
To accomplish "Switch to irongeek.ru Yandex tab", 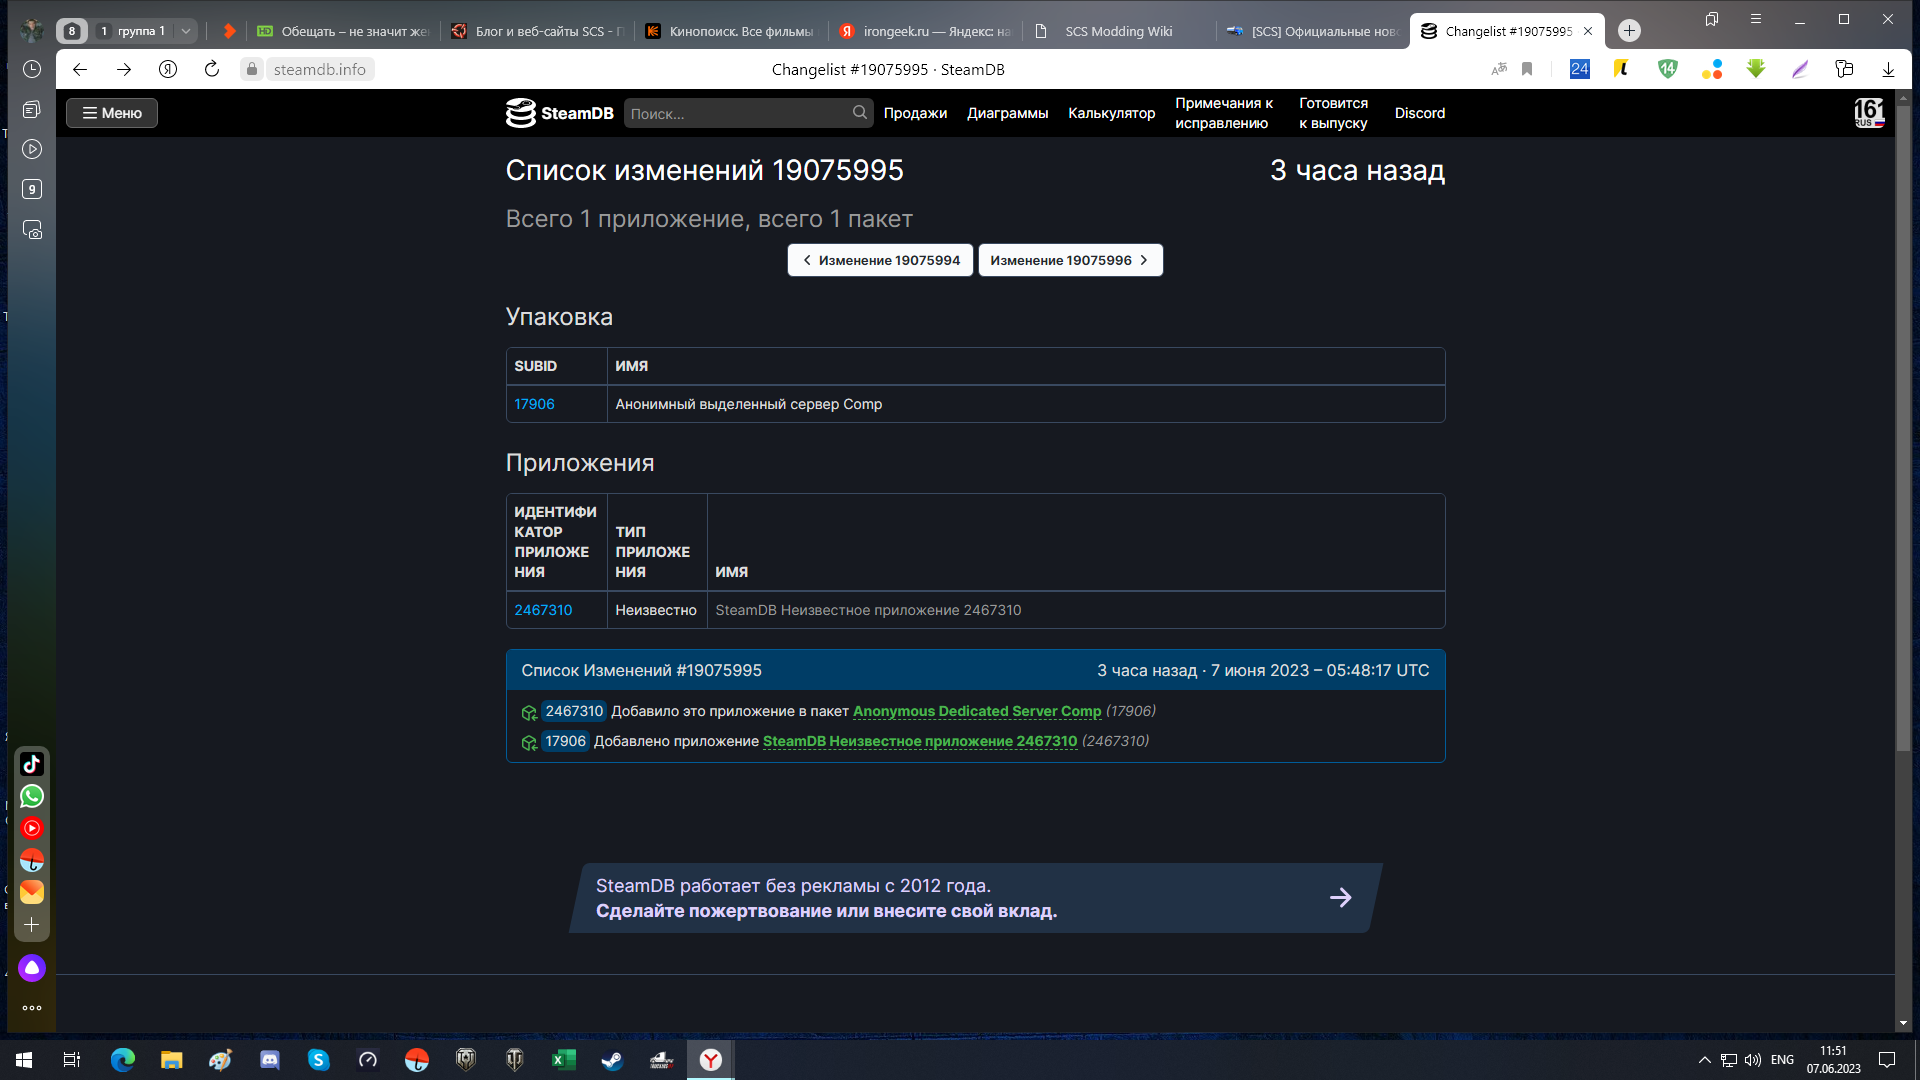I will [926, 31].
